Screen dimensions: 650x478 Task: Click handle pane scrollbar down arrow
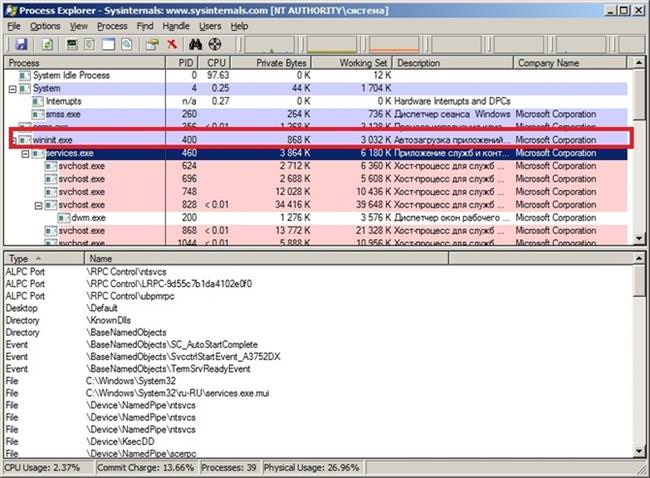pos(639,451)
